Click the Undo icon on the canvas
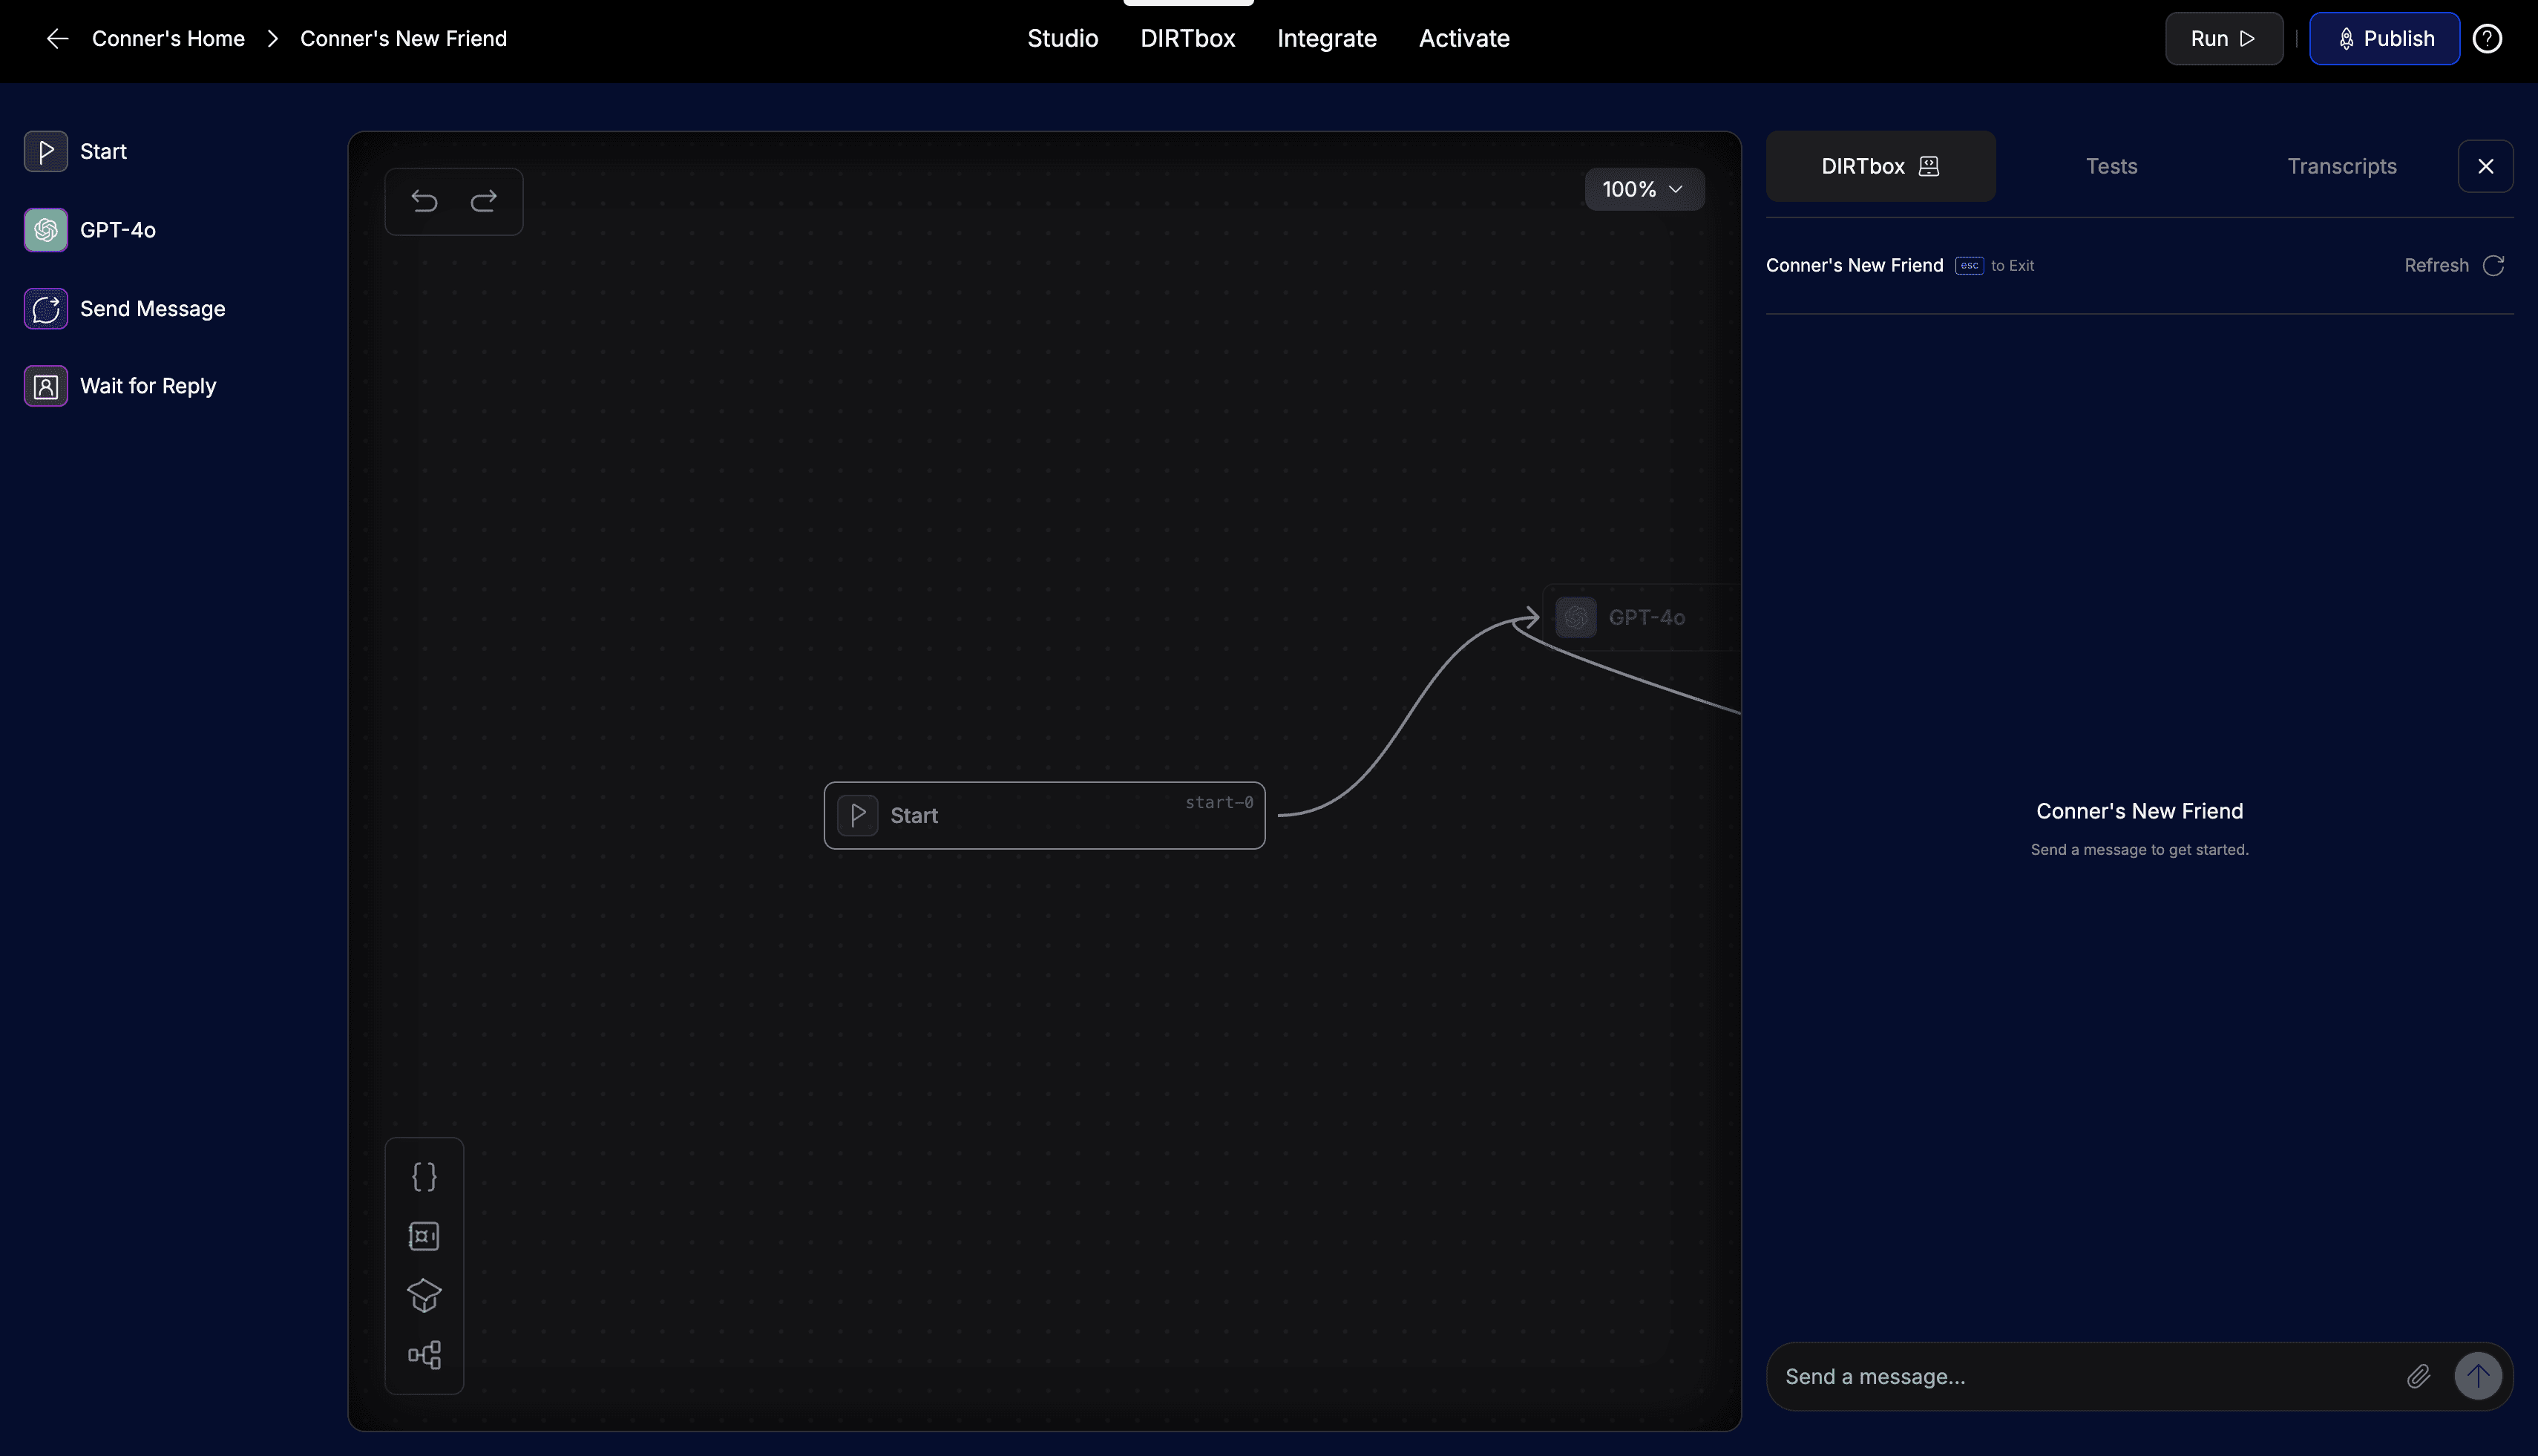 (424, 201)
